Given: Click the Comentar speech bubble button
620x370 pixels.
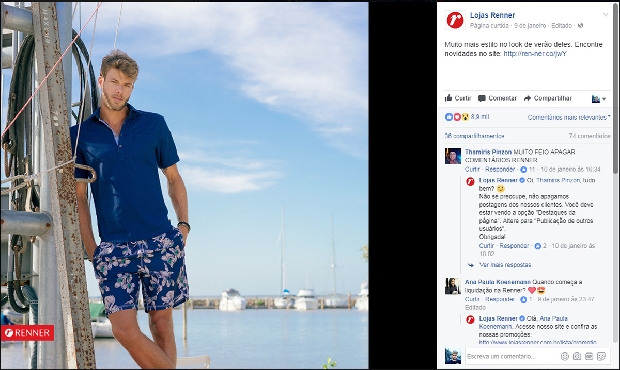Looking at the screenshot, I should 497,98.
